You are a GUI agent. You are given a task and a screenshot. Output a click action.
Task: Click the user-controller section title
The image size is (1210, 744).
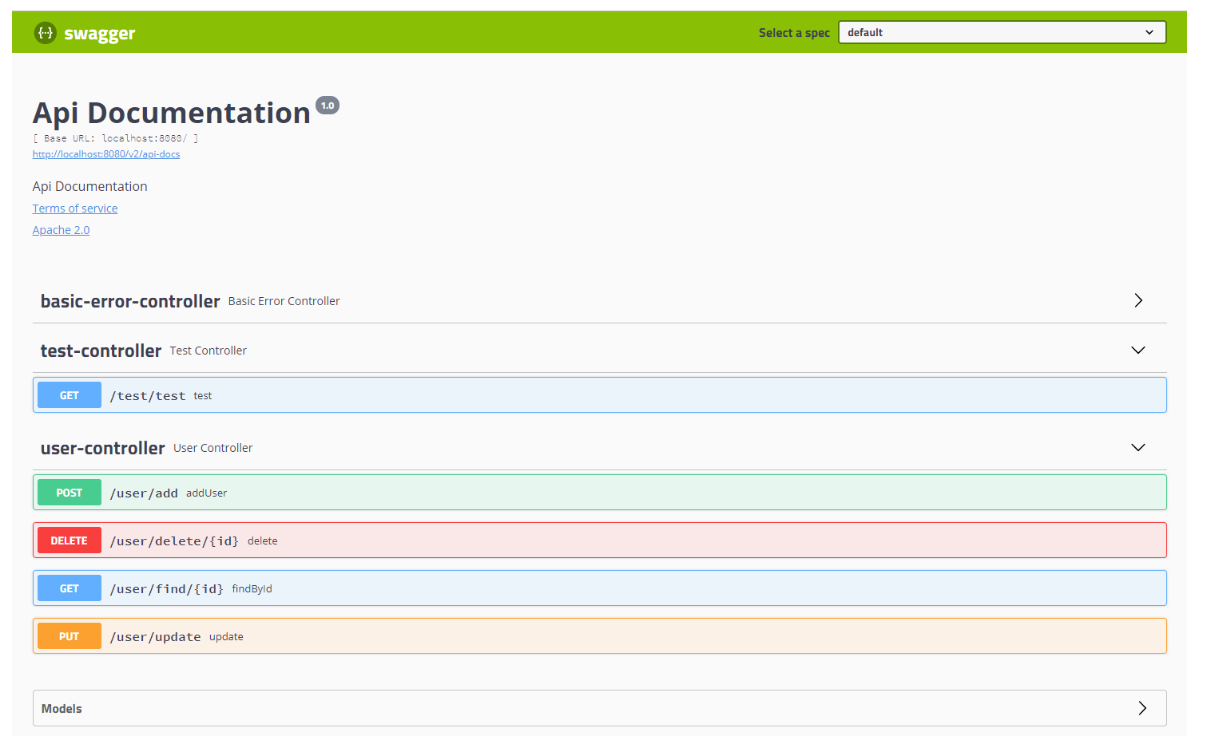102,448
